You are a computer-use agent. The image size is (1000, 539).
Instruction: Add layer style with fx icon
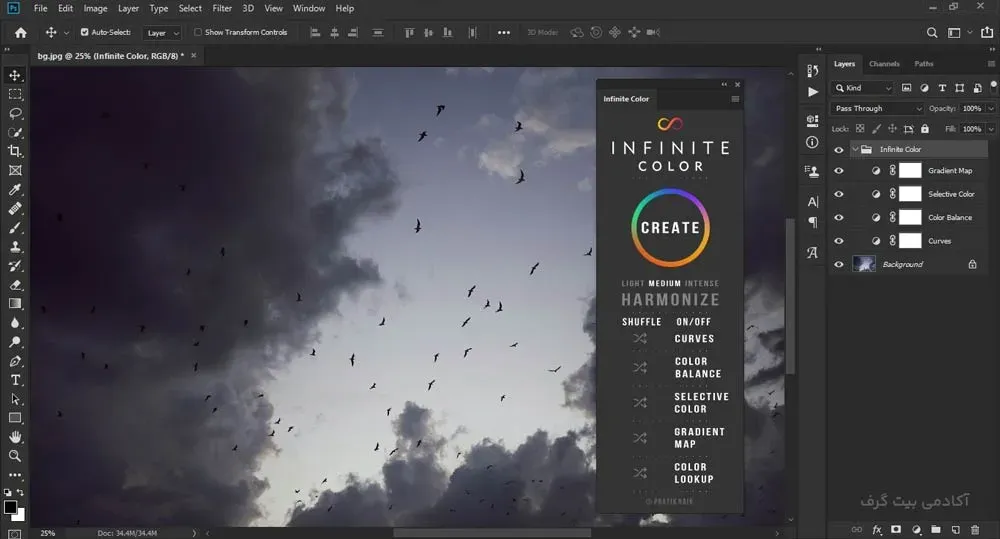coord(877,529)
